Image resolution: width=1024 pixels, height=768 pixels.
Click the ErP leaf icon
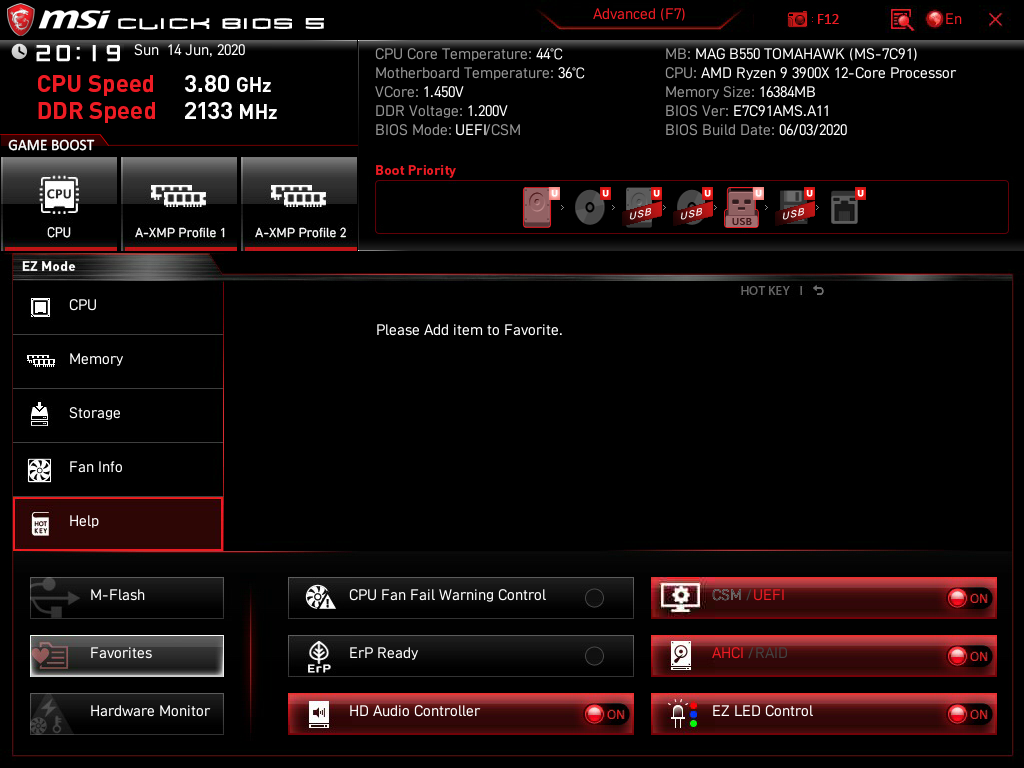coord(319,656)
